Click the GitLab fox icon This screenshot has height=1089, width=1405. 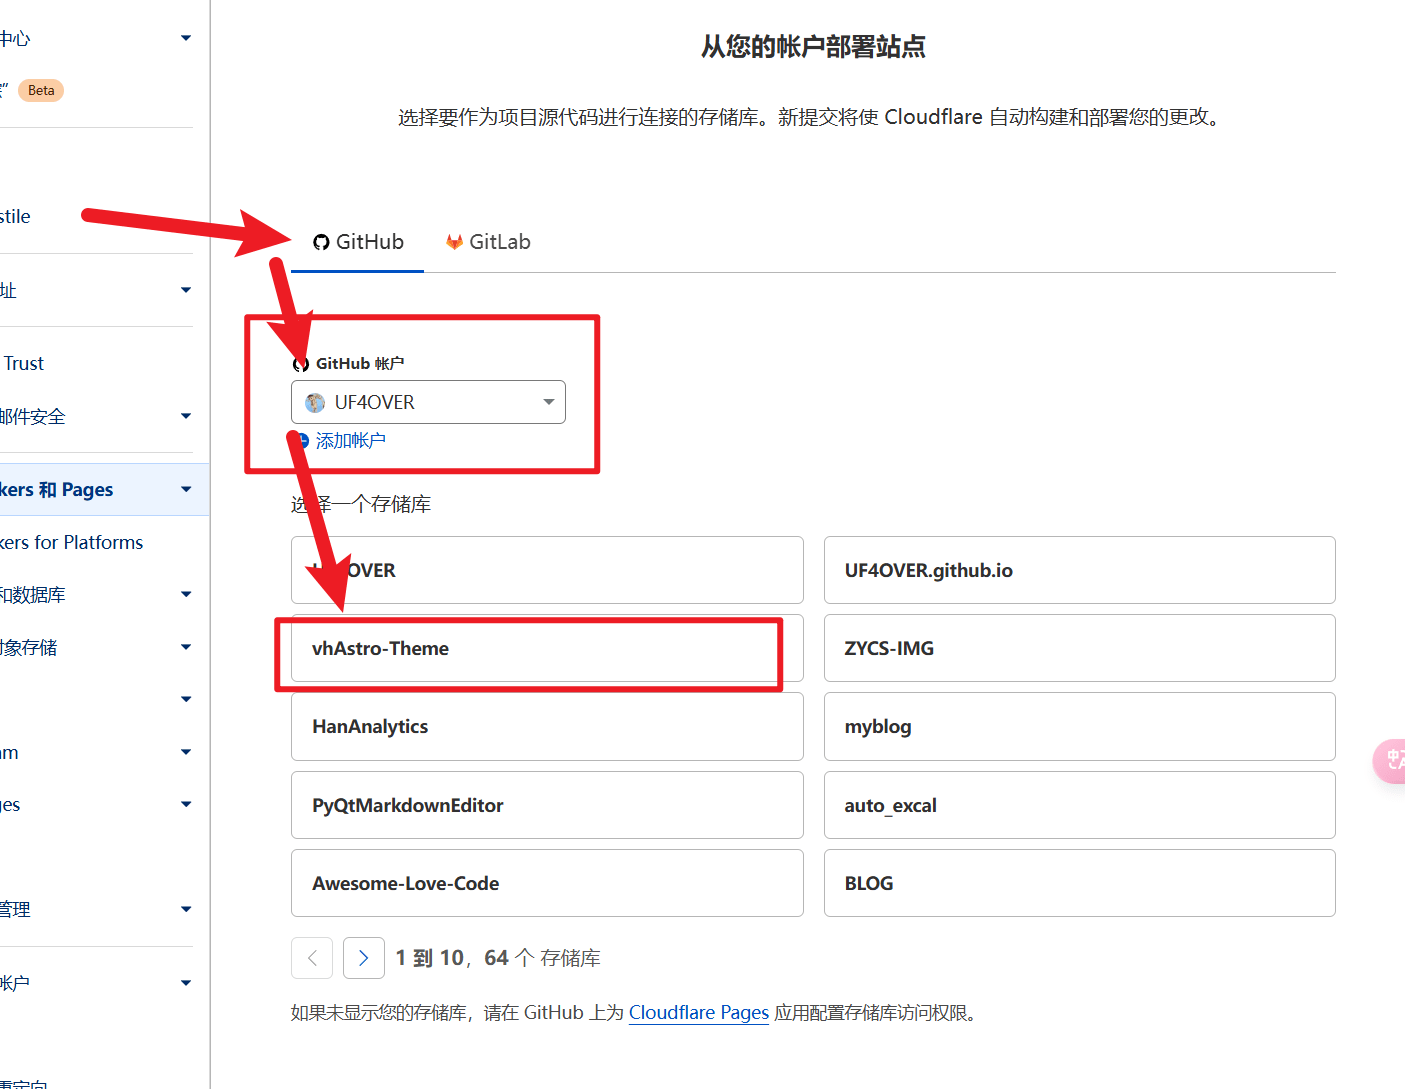(x=454, y=241)
